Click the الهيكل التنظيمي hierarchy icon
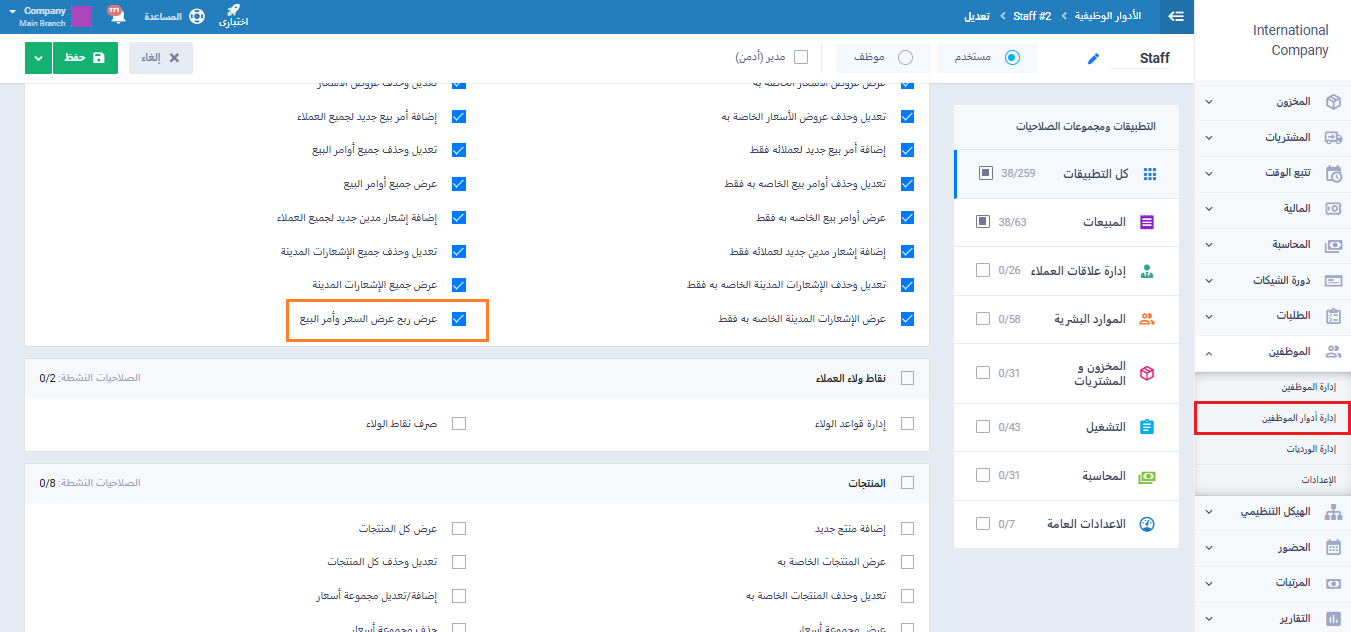The width and height of the screenshot is (1351, 632). (1332, 512)
